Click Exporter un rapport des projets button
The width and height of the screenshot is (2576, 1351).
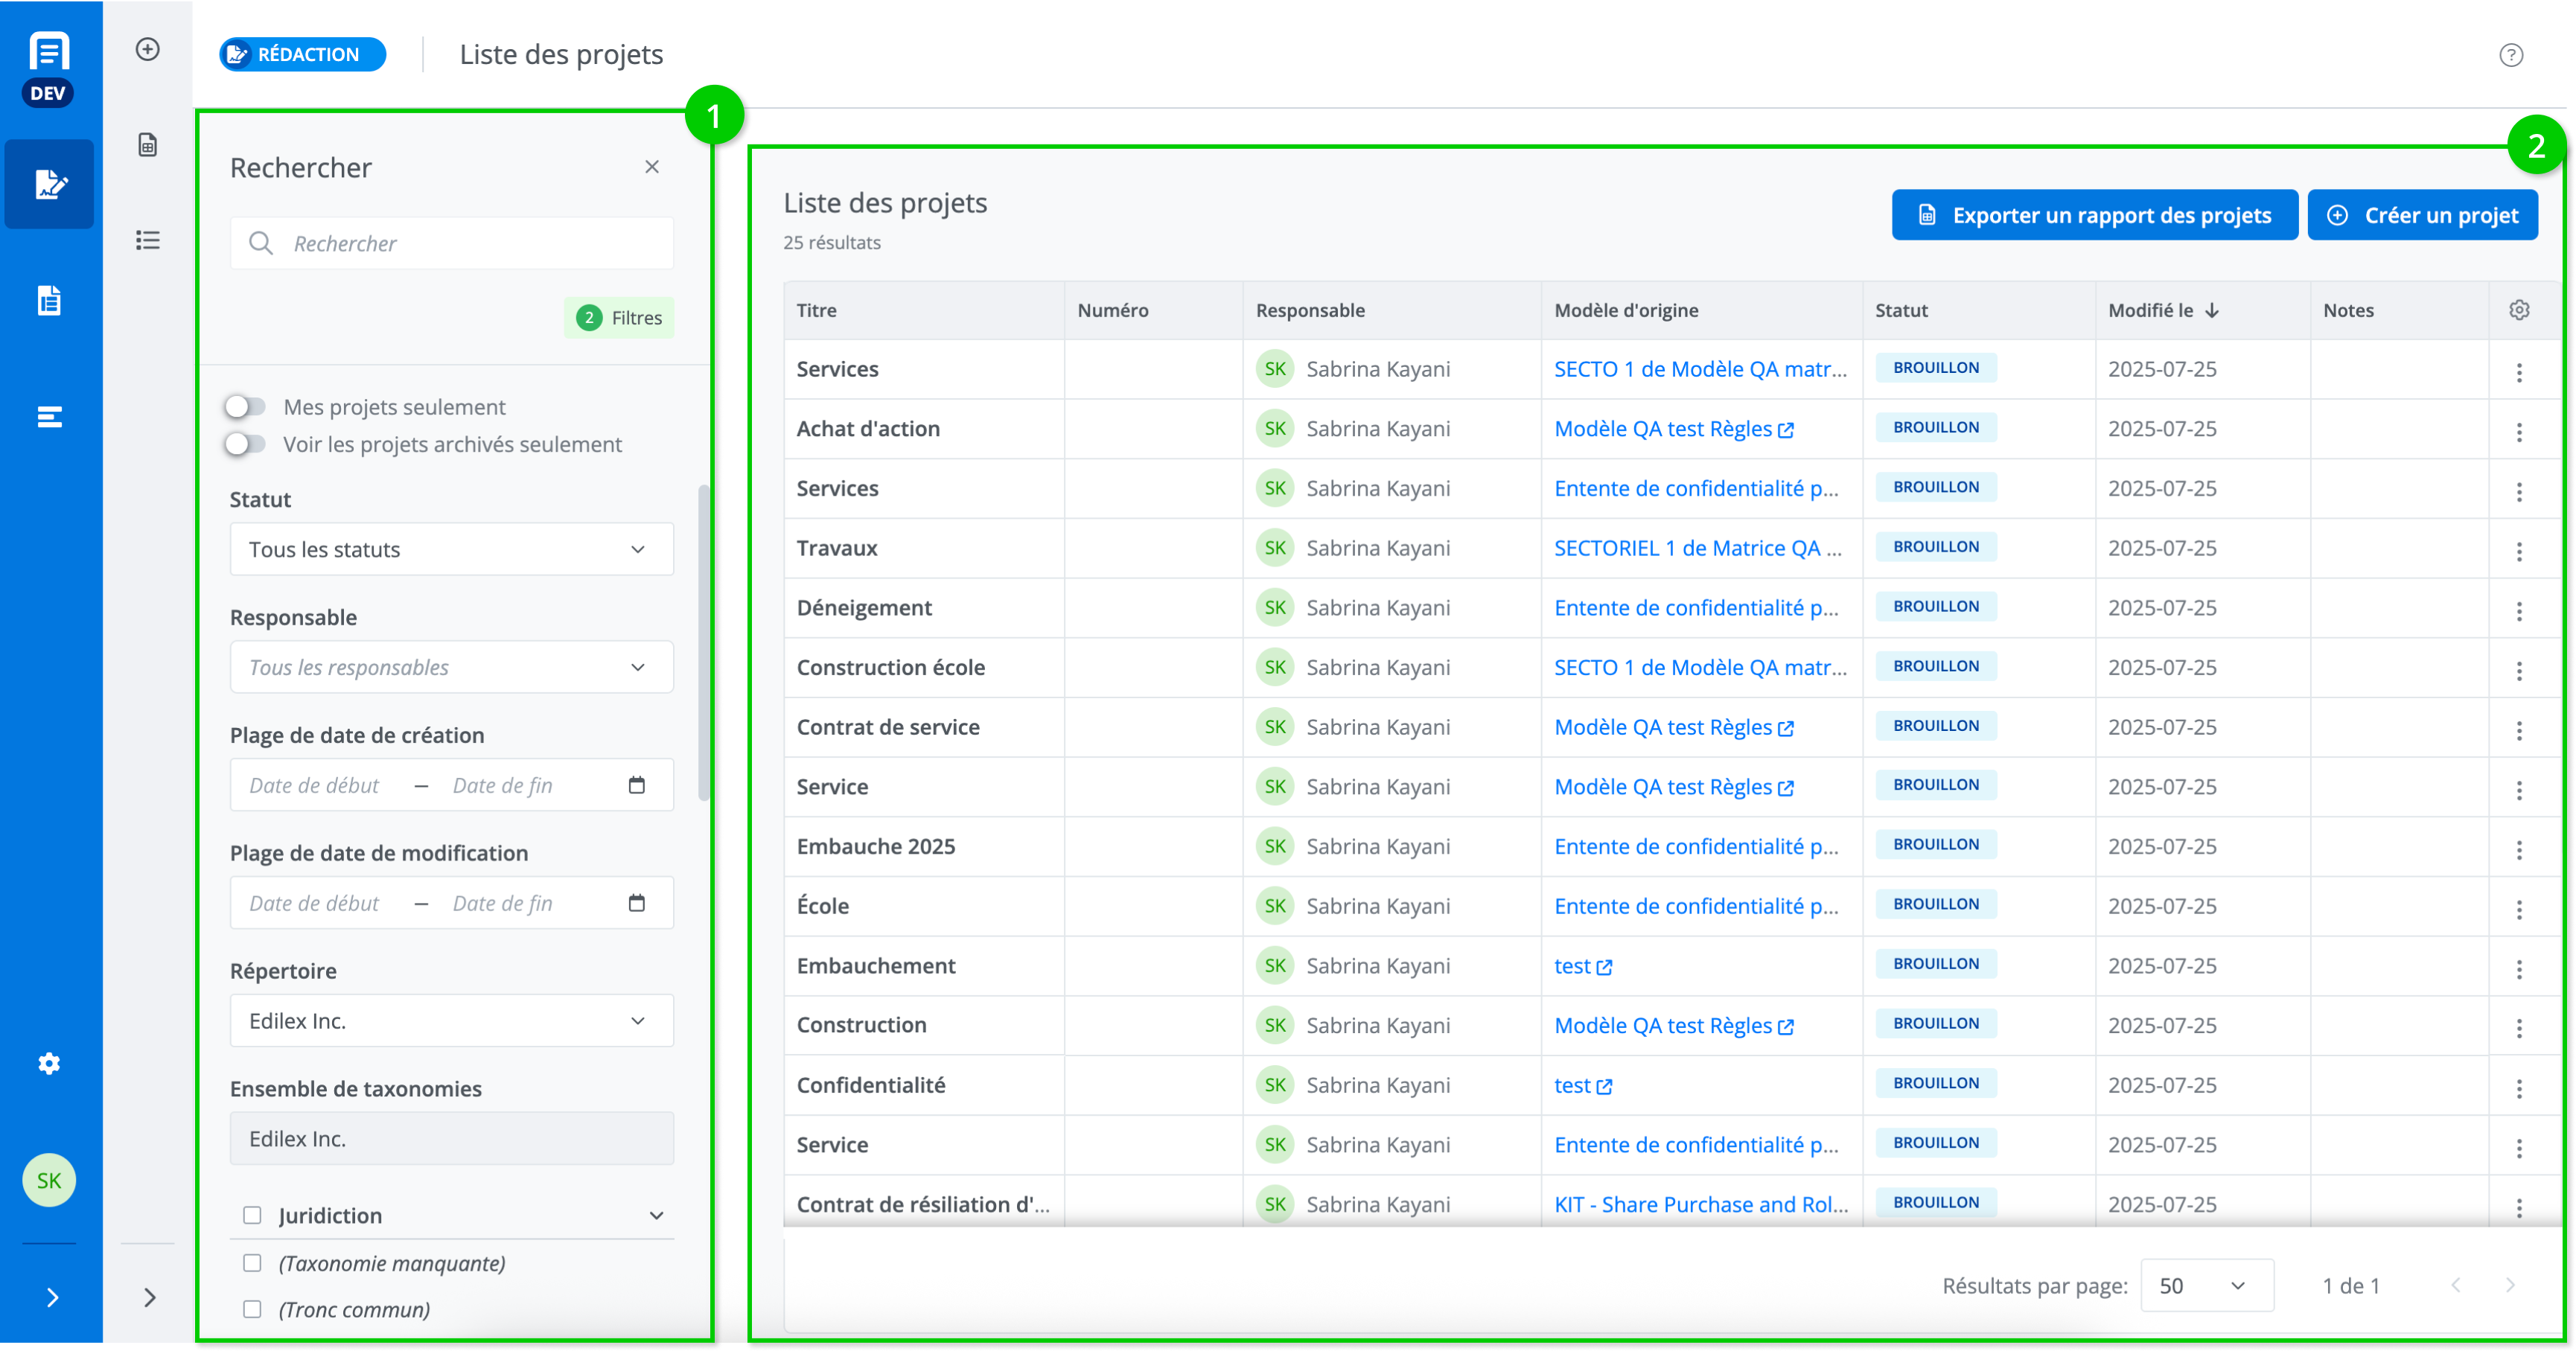coord(2094,215)
